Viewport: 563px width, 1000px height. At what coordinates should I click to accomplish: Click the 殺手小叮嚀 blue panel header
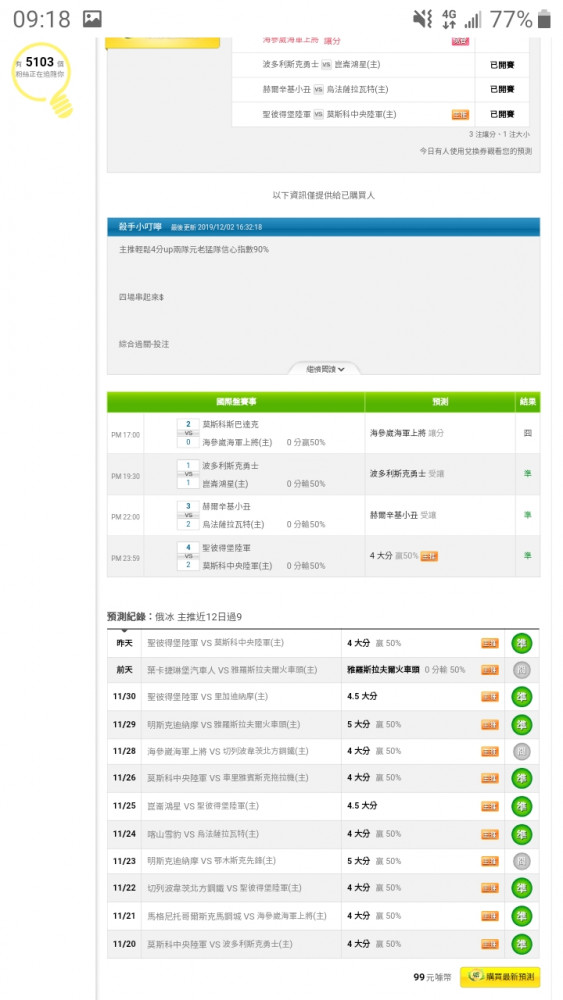(323, 226)
